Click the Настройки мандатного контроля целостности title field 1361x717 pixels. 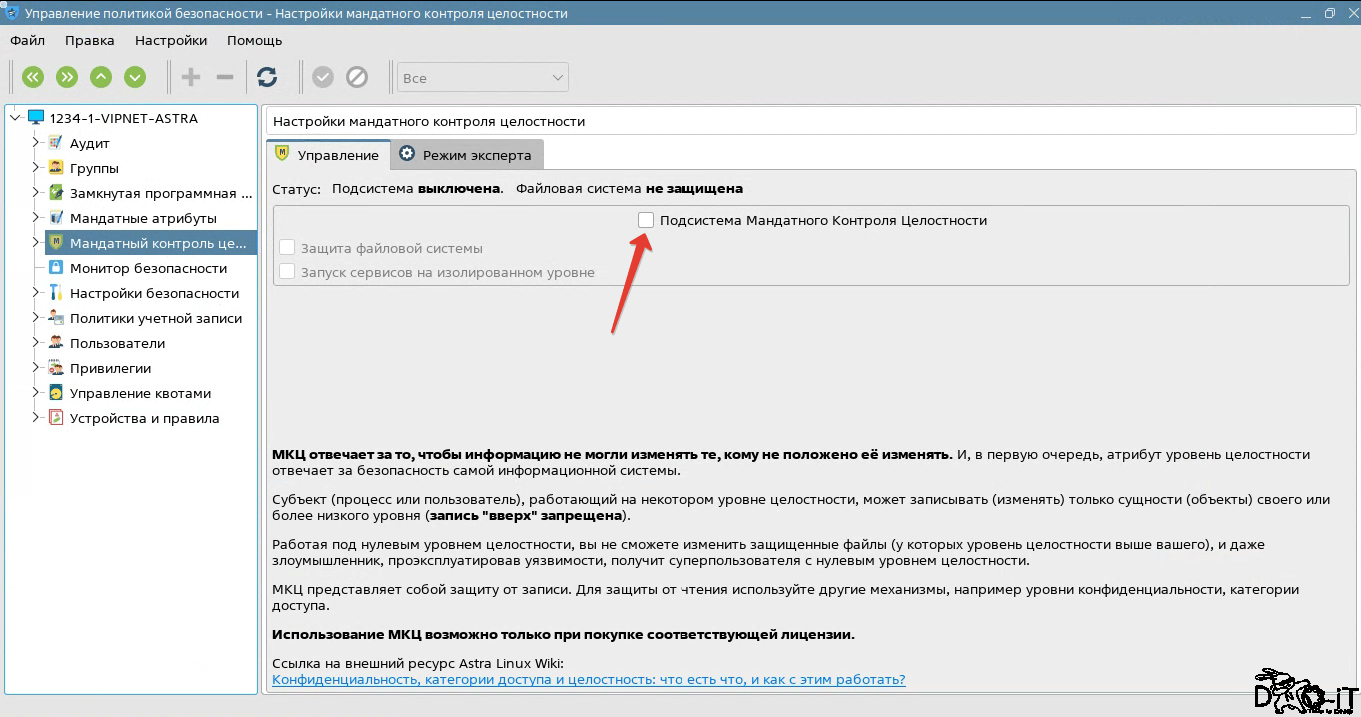[x=808, y=121]
